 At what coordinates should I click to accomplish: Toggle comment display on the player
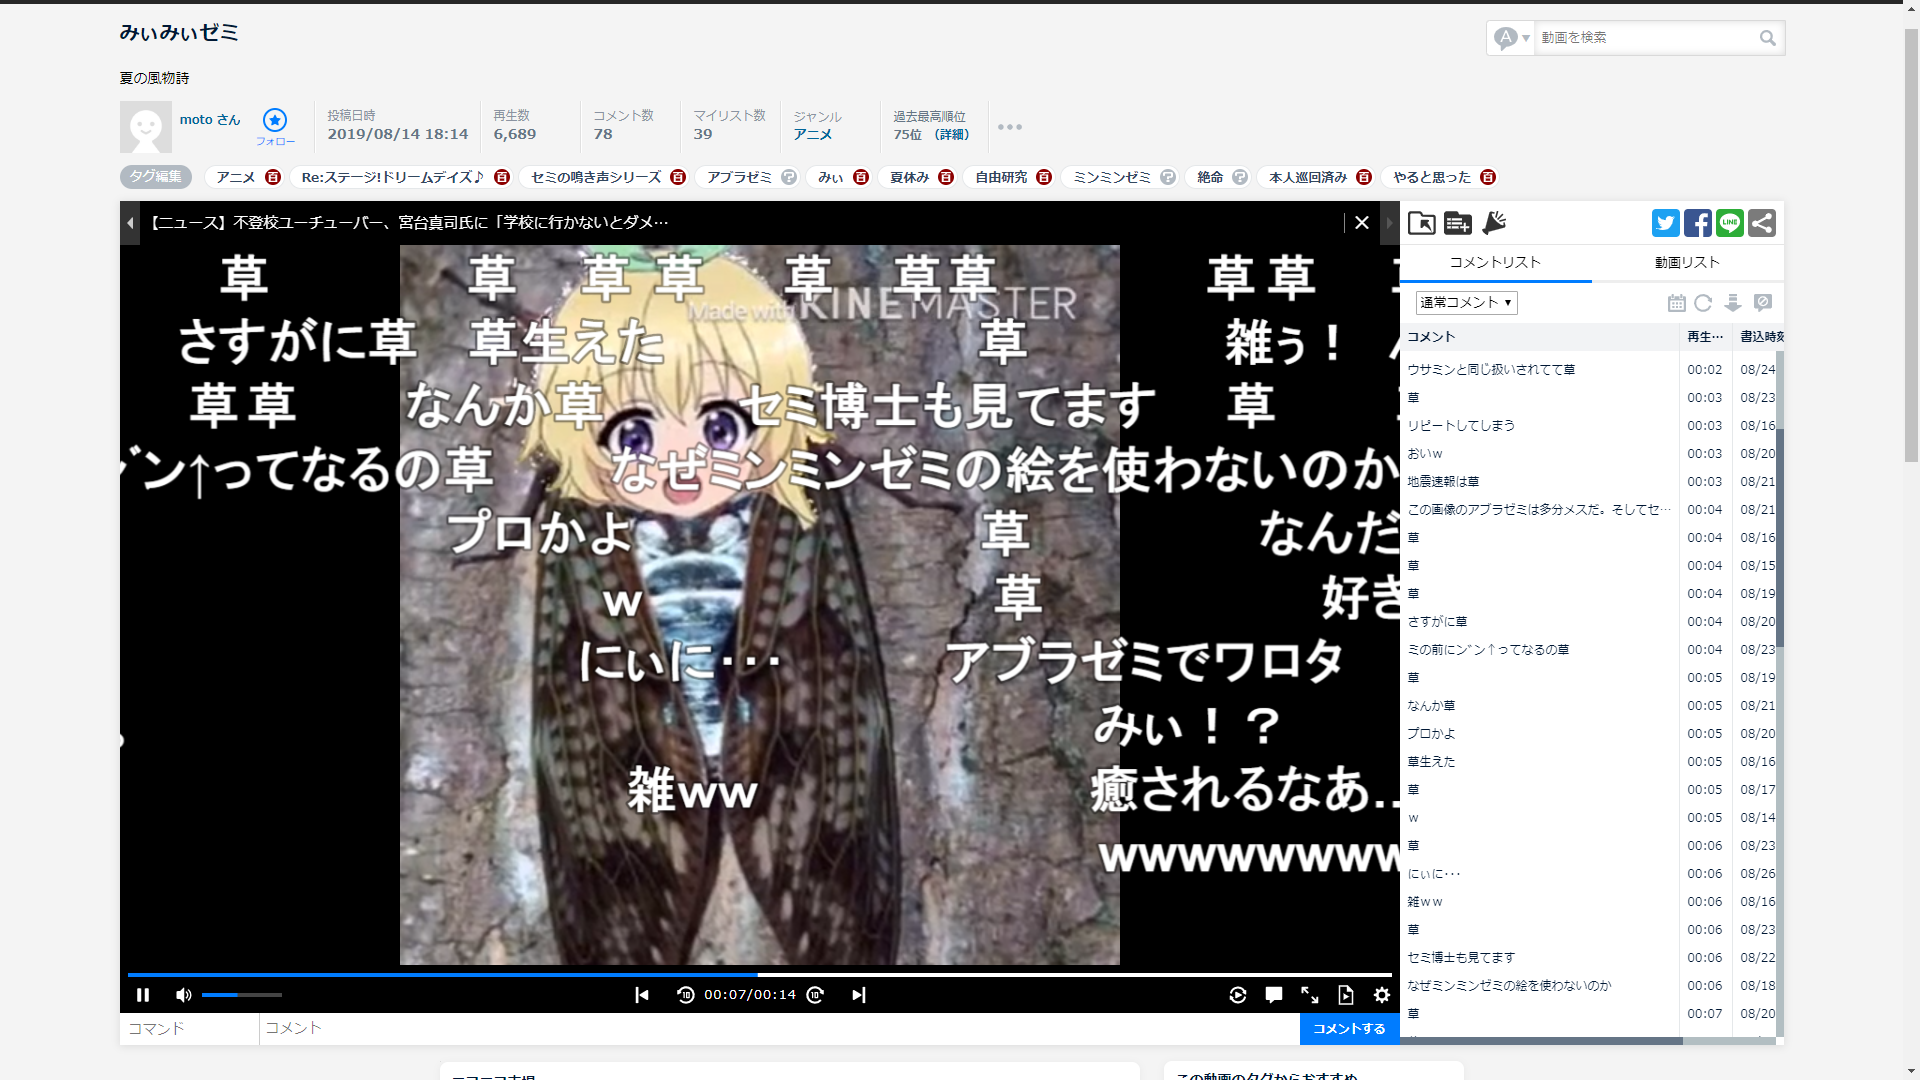(1273, 995)
